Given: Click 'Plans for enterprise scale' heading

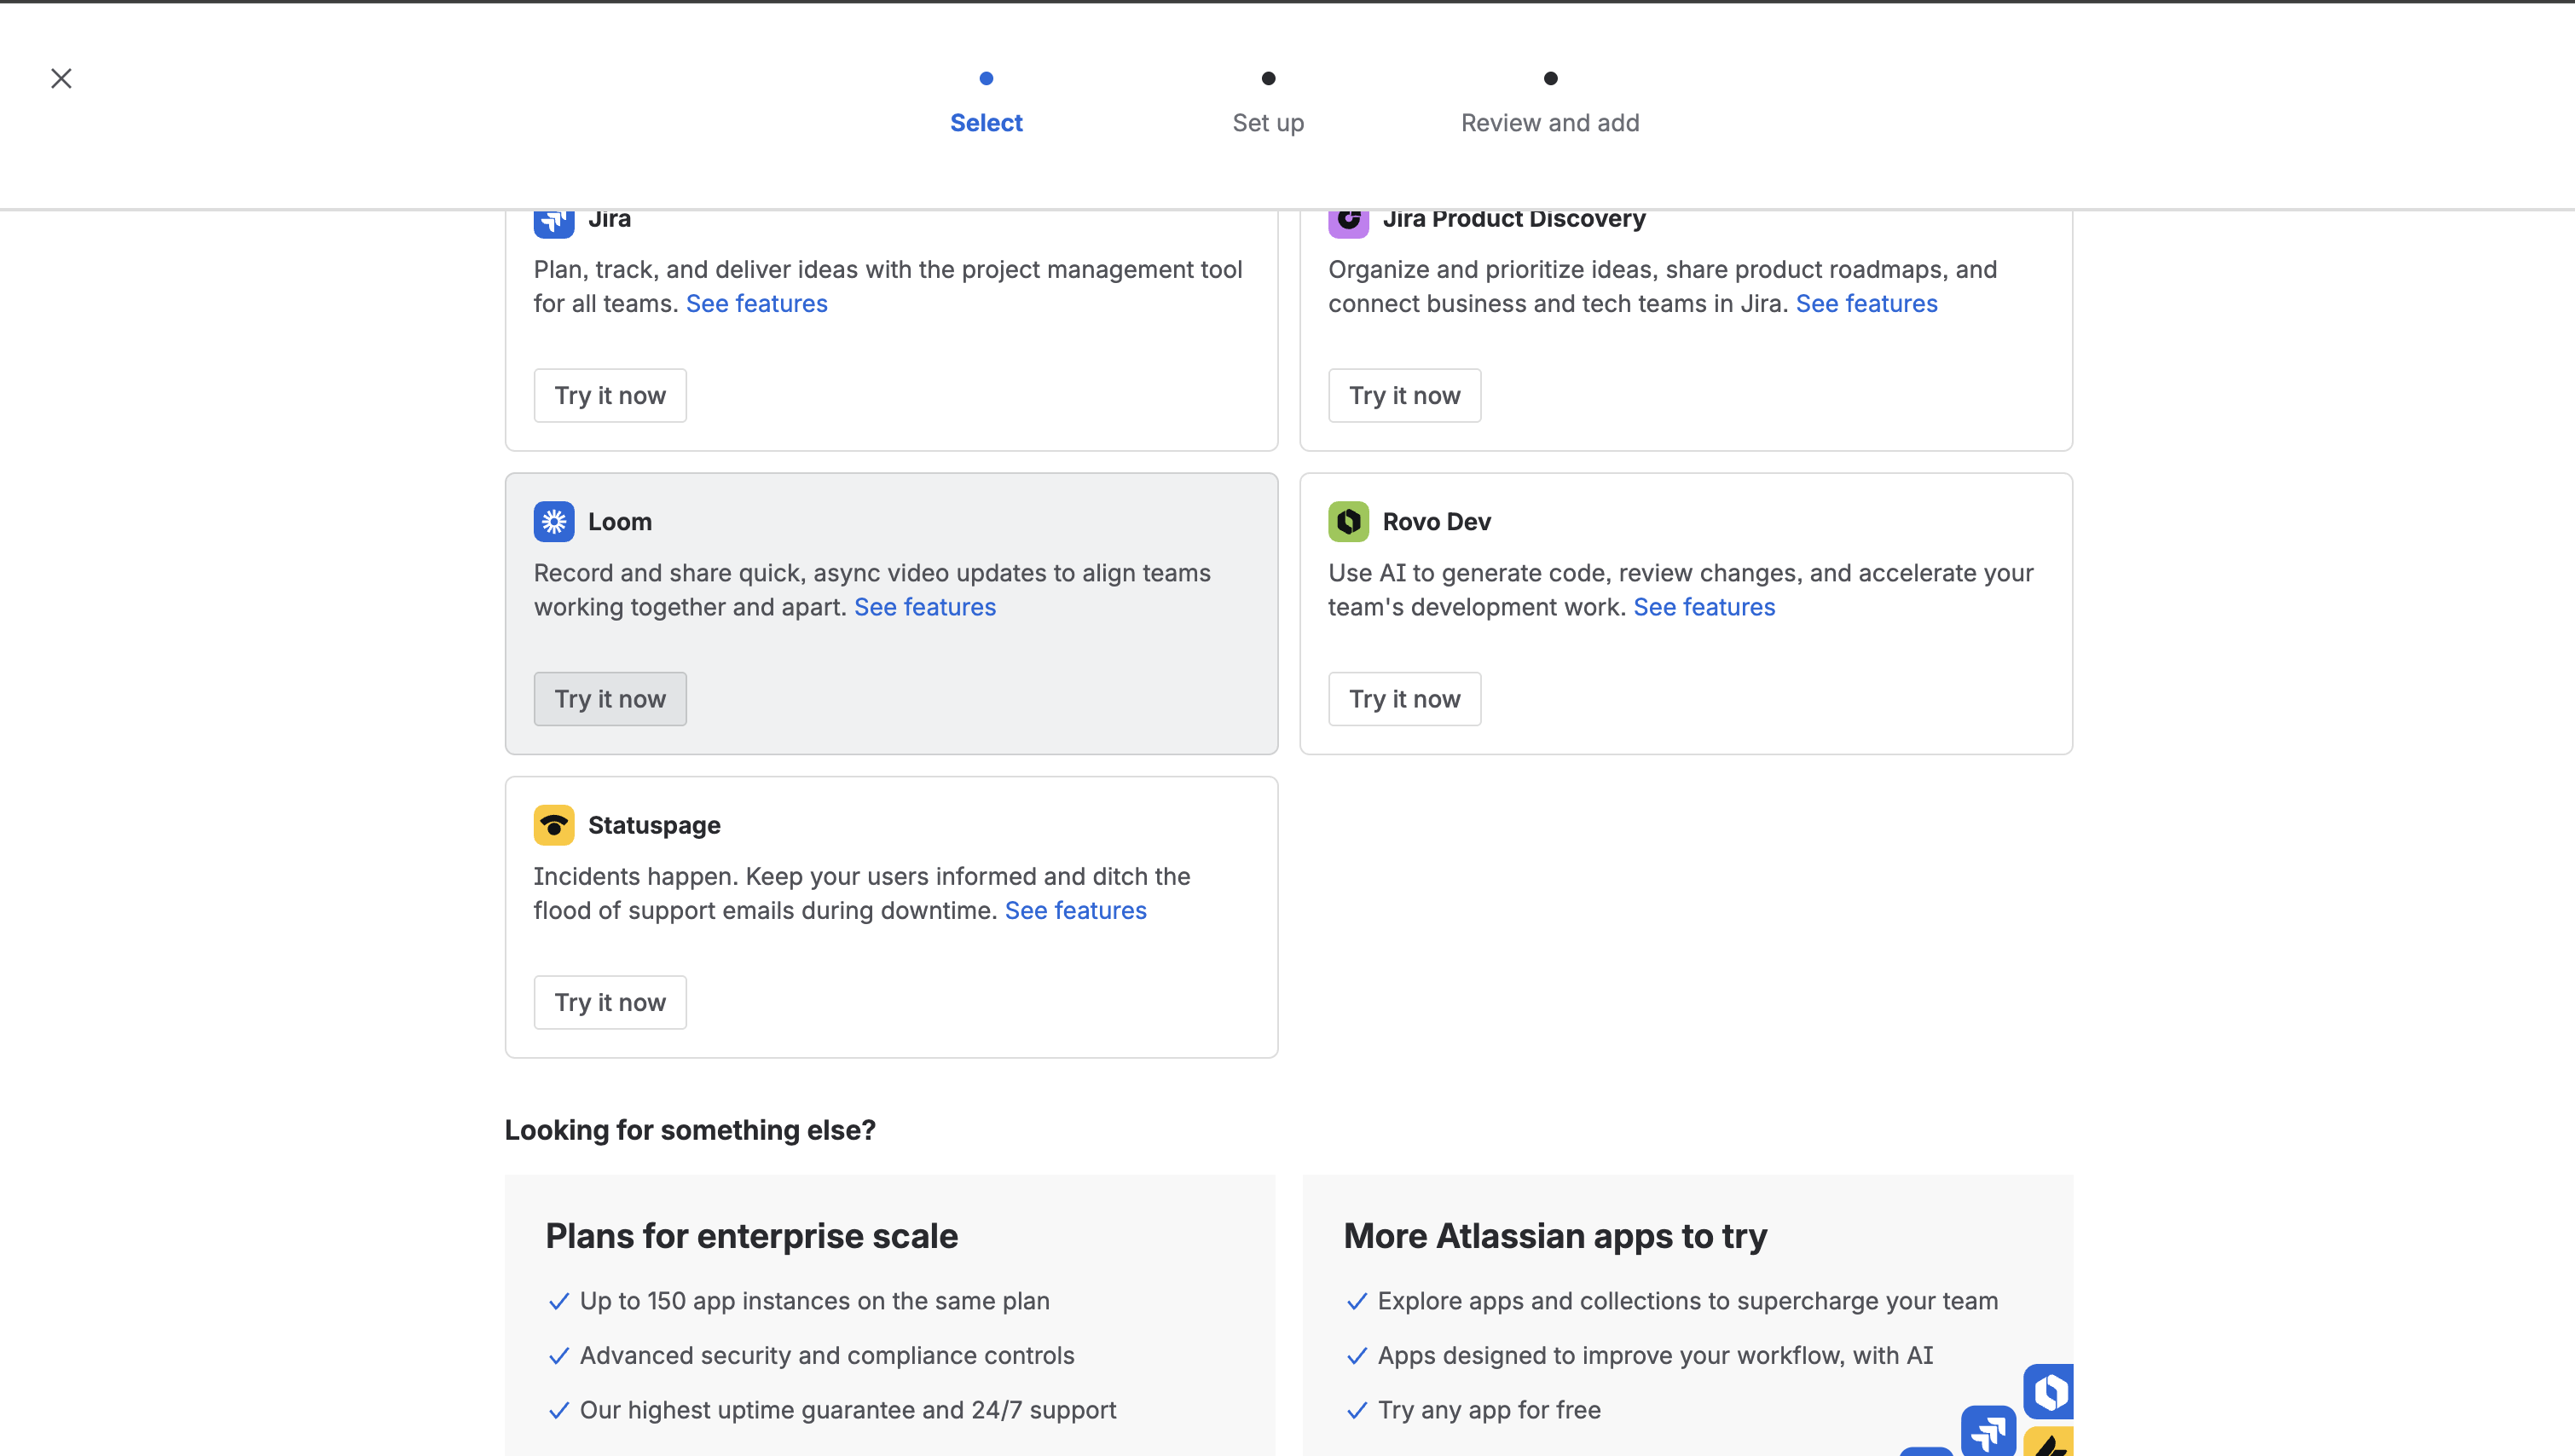Looking at the screenshot, I should coord(751,1236).
